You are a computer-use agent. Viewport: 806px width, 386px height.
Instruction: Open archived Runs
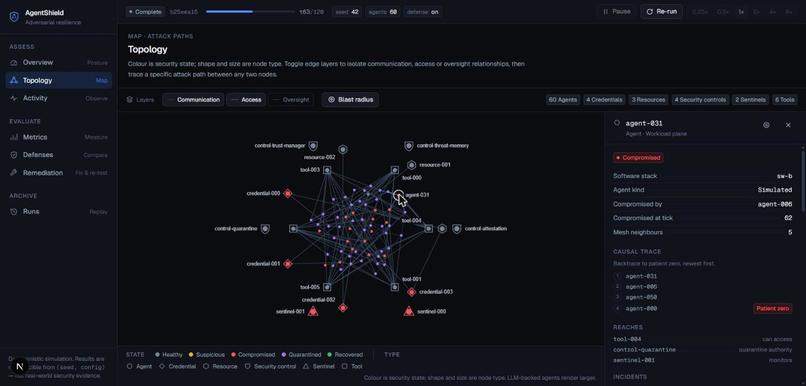[x=59, y=211]
